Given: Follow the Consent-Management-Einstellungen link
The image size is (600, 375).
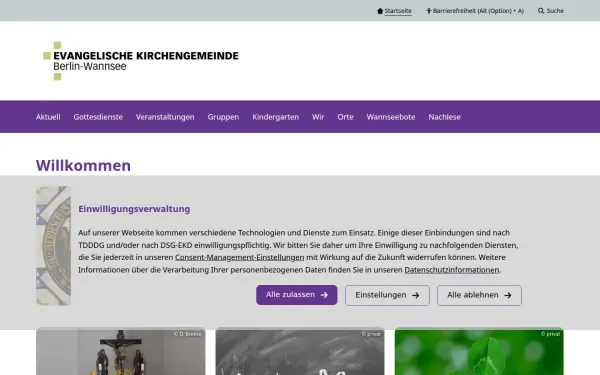Looking at the screenshot, I should (240, 258).
